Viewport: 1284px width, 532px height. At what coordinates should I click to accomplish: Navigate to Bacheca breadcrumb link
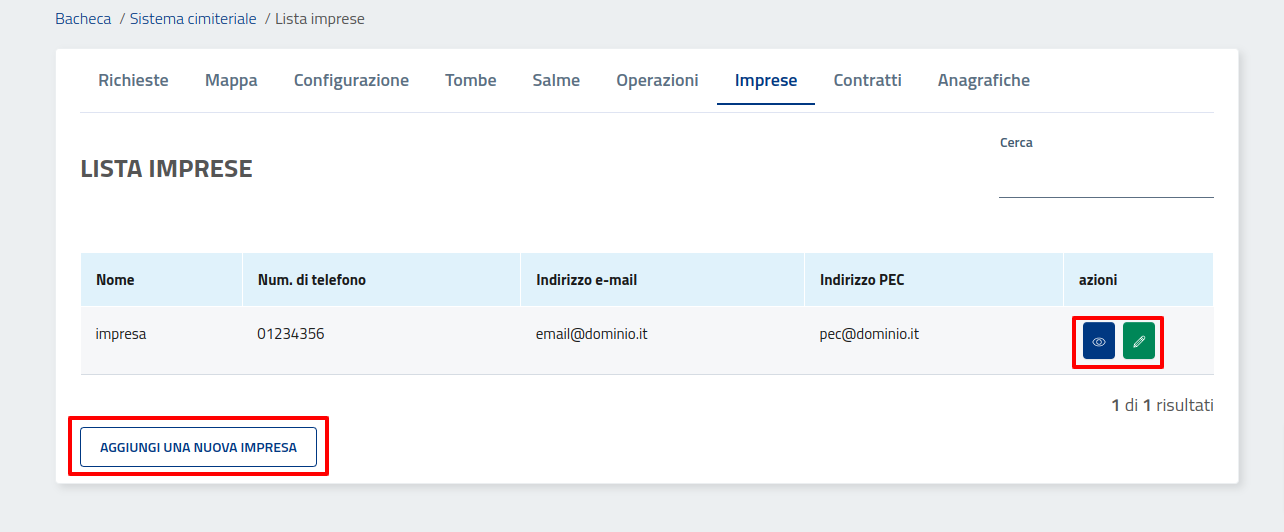pos(83,19)
